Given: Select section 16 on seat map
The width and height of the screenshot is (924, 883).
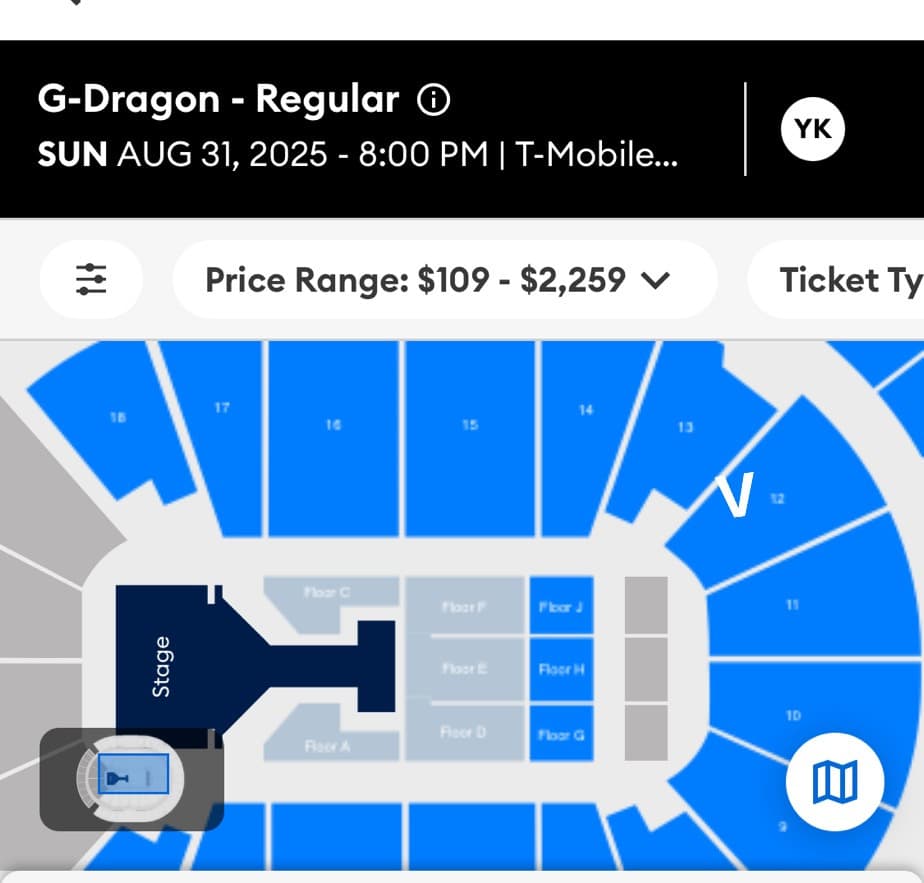Looking at the screenshot, I should coord(334,439).
